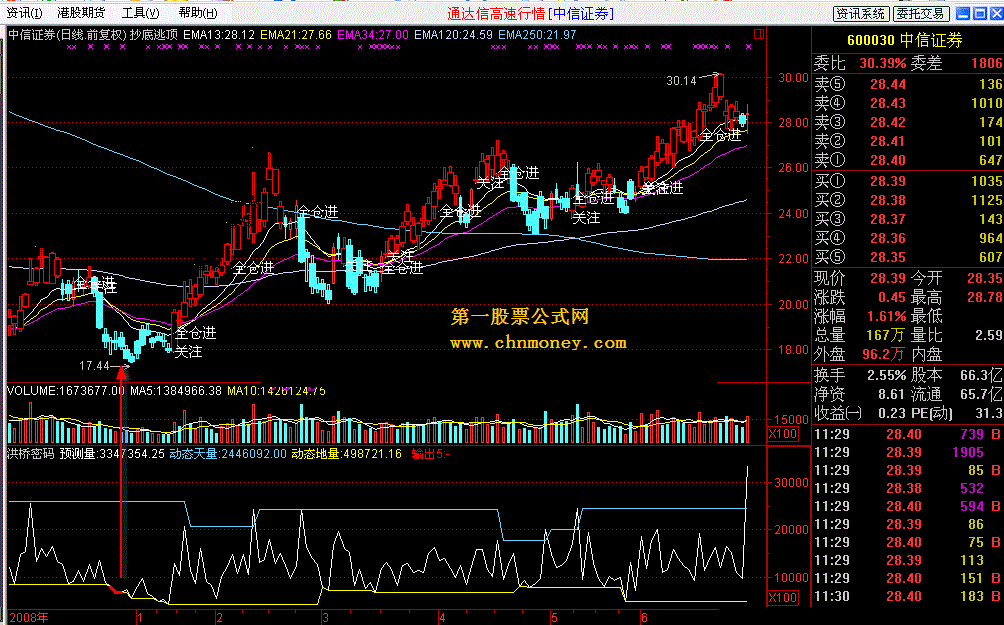This screenshot has height=625, width=1004.
Task: Close the 通达信 window
Action: (x=996, y=13)
